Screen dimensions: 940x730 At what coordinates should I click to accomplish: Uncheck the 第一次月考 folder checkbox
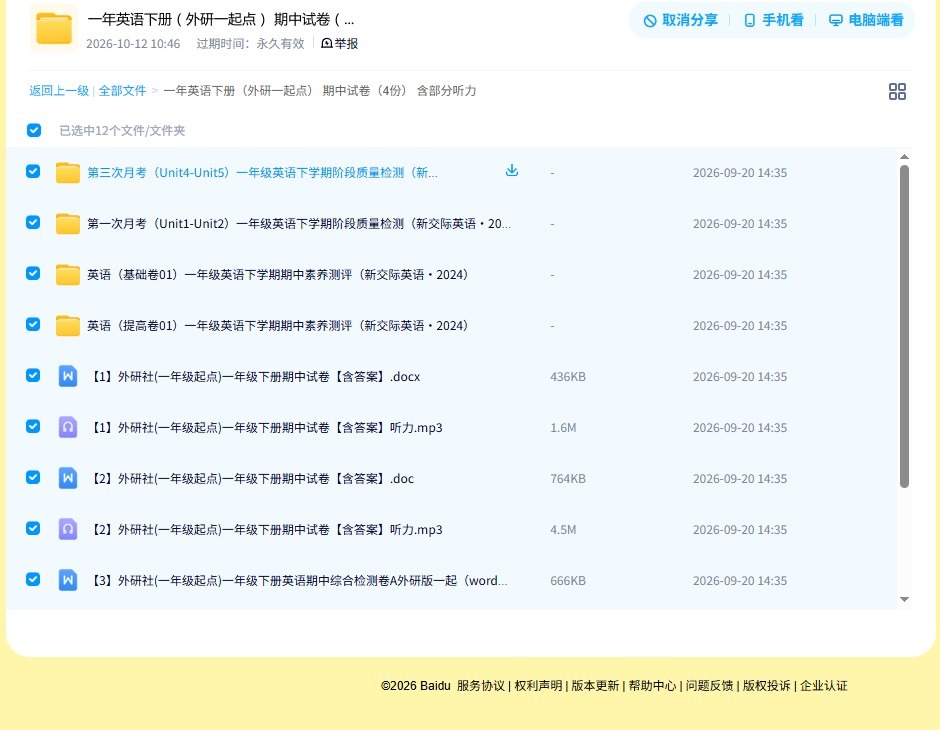[33, 222]
